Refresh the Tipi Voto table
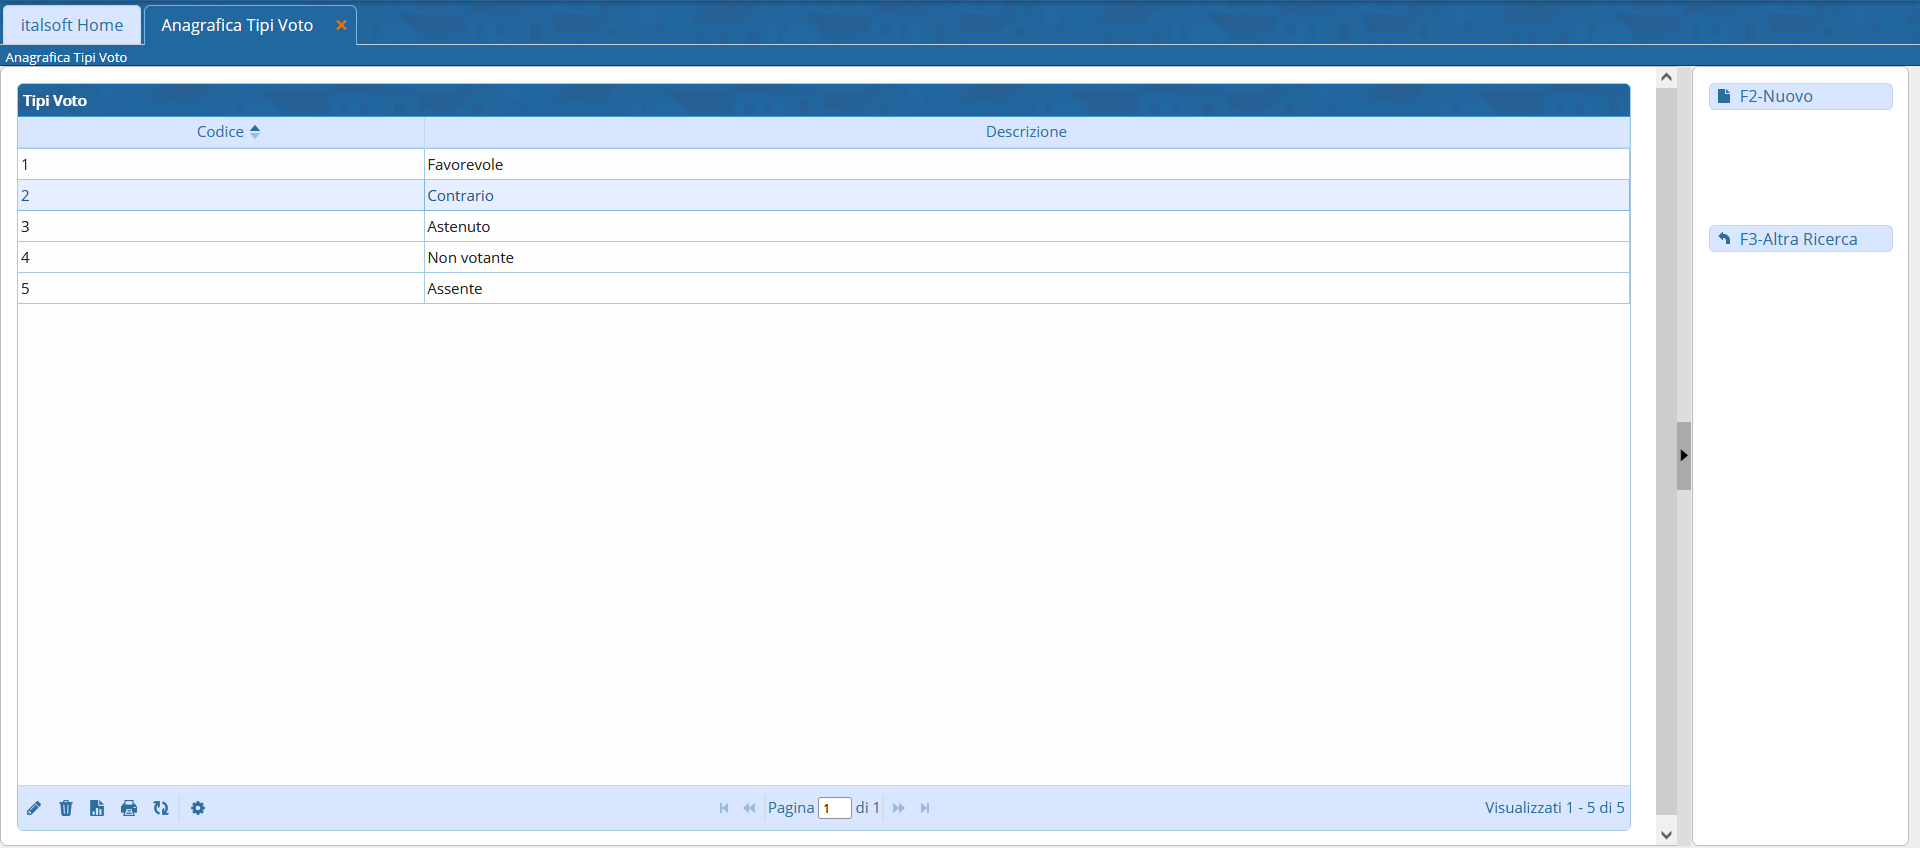The height and width of the screenshot is (850, 1920). 161,808
